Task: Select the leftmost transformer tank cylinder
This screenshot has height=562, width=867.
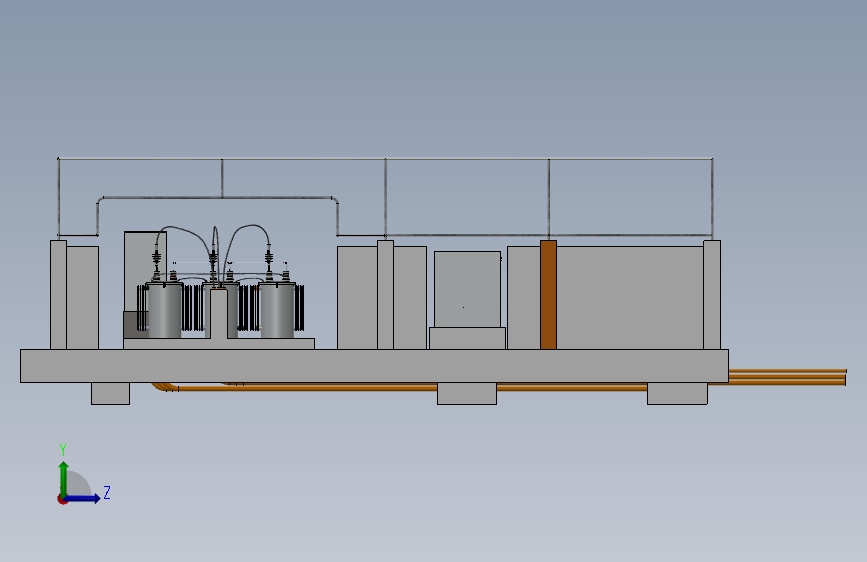Action: point(165,310)
